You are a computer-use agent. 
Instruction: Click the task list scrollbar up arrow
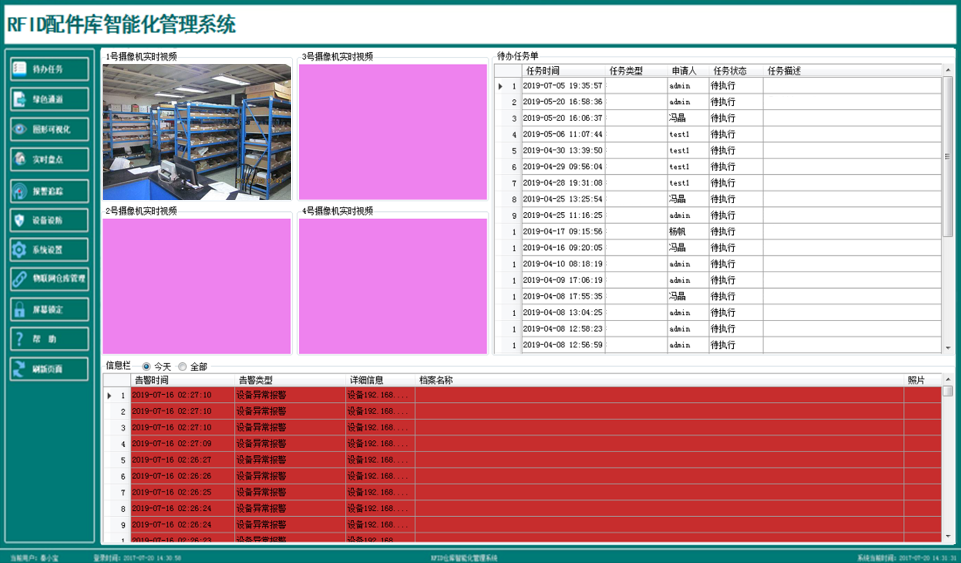click(948, 71)
